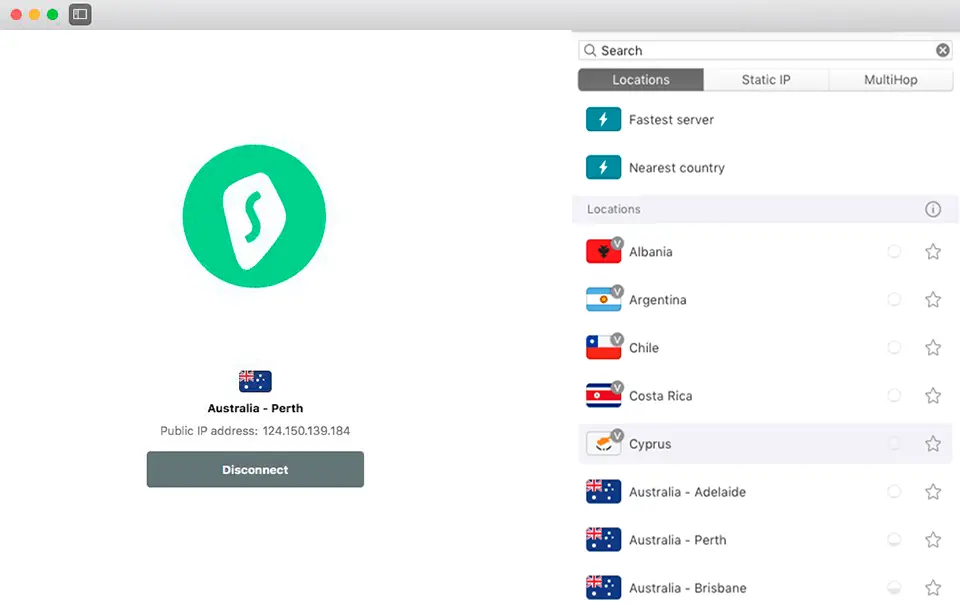Switch to the Locations tab

click(641, 80)
